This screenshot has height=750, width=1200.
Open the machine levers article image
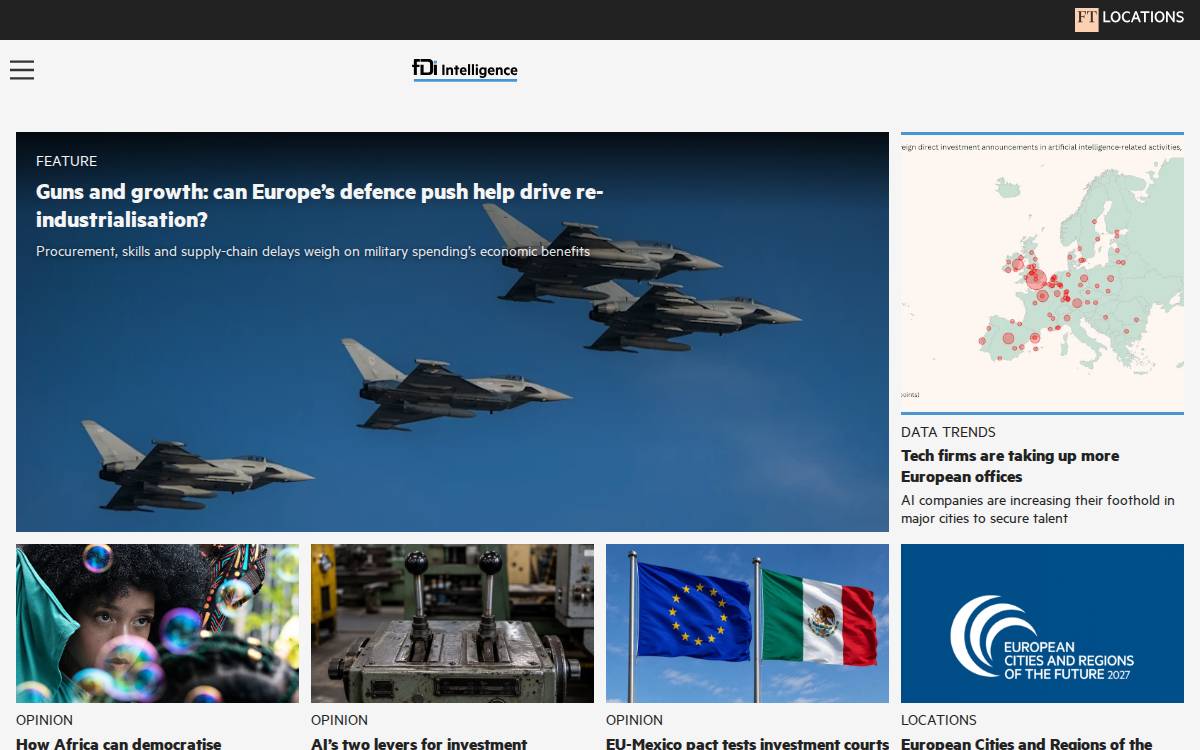452,623
